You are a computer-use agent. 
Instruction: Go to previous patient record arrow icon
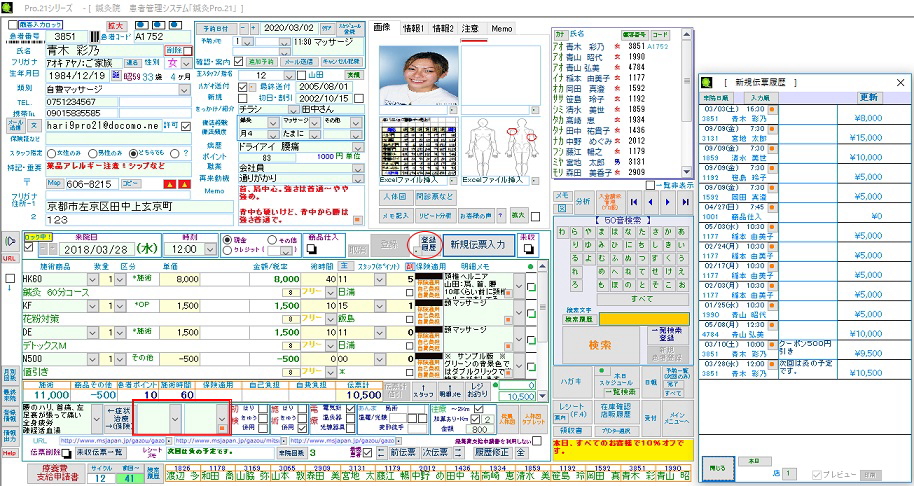pos(651,202)
